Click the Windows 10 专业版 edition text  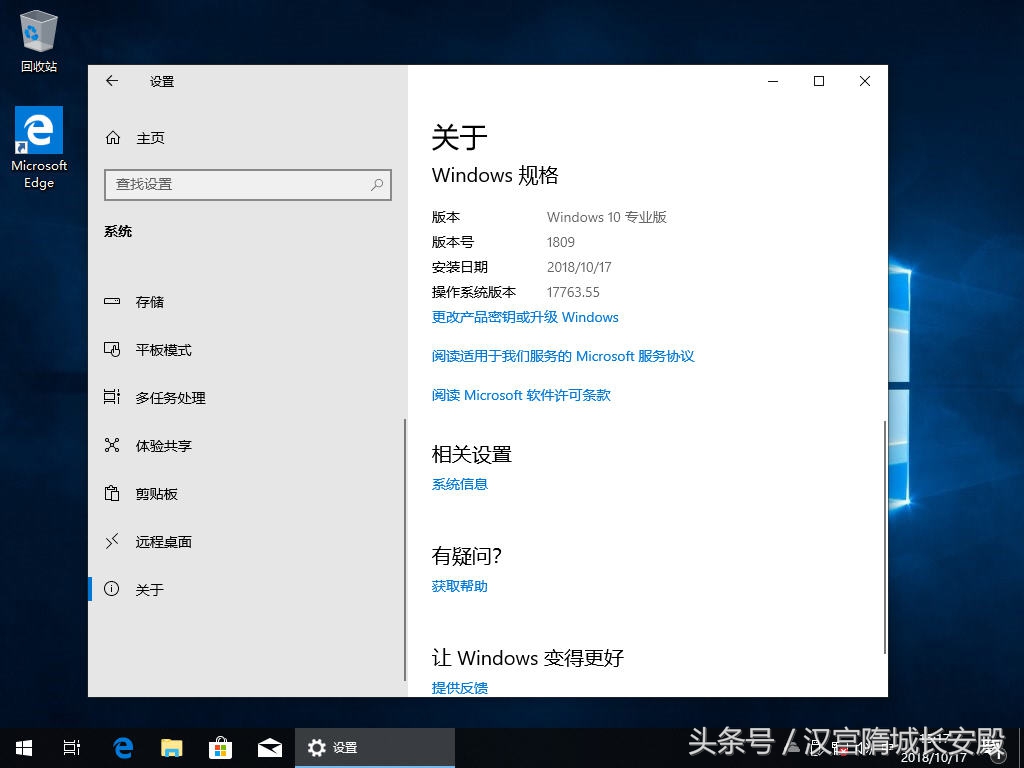click(607, 217)
